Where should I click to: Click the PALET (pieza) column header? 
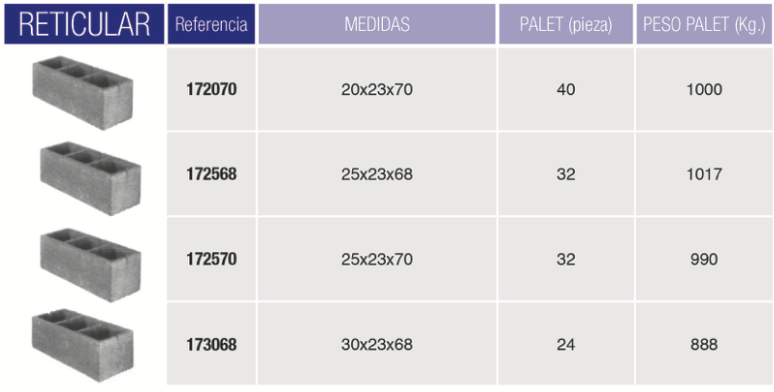click(x=566, y=24)
